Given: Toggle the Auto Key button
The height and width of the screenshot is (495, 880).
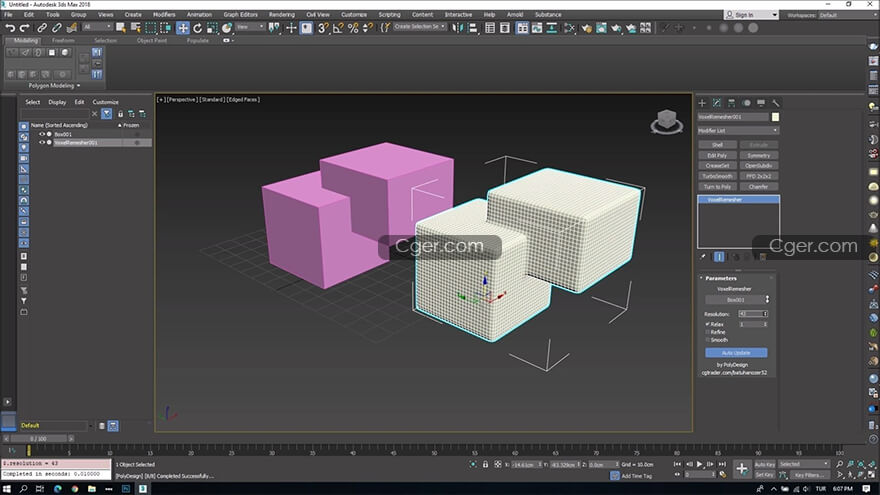Looking at the screenshot, I should [x=764, y=464].
